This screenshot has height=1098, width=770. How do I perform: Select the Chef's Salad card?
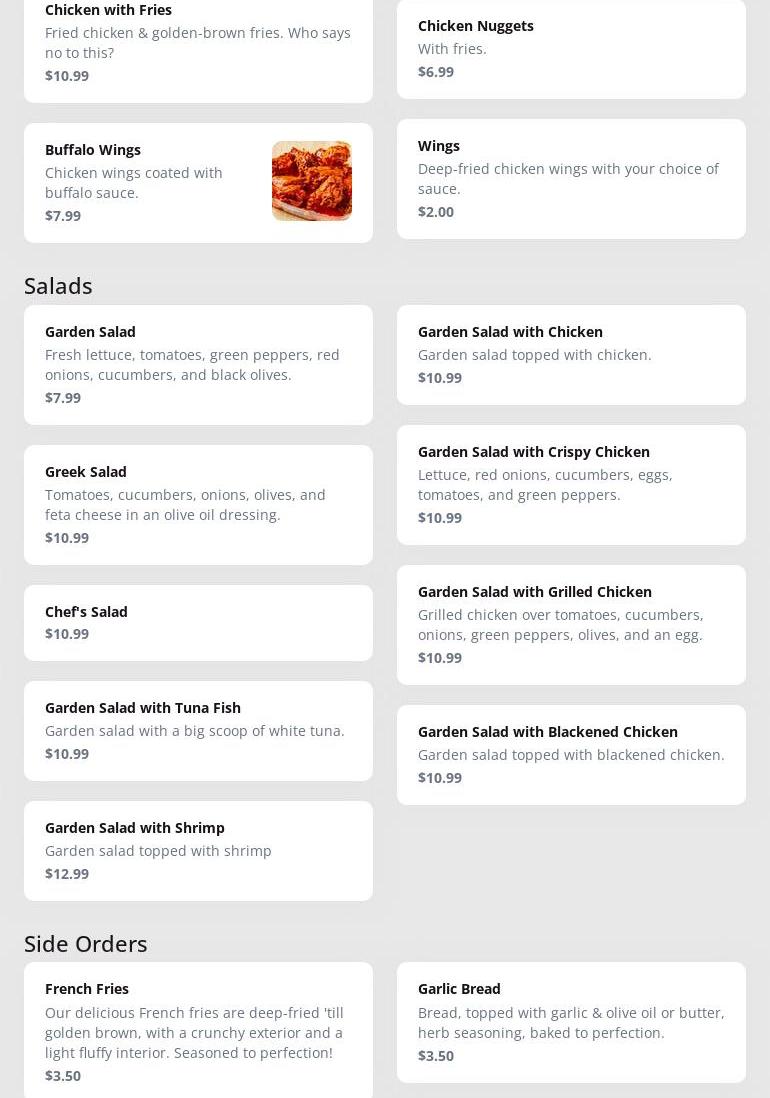[x=198, y=622]
